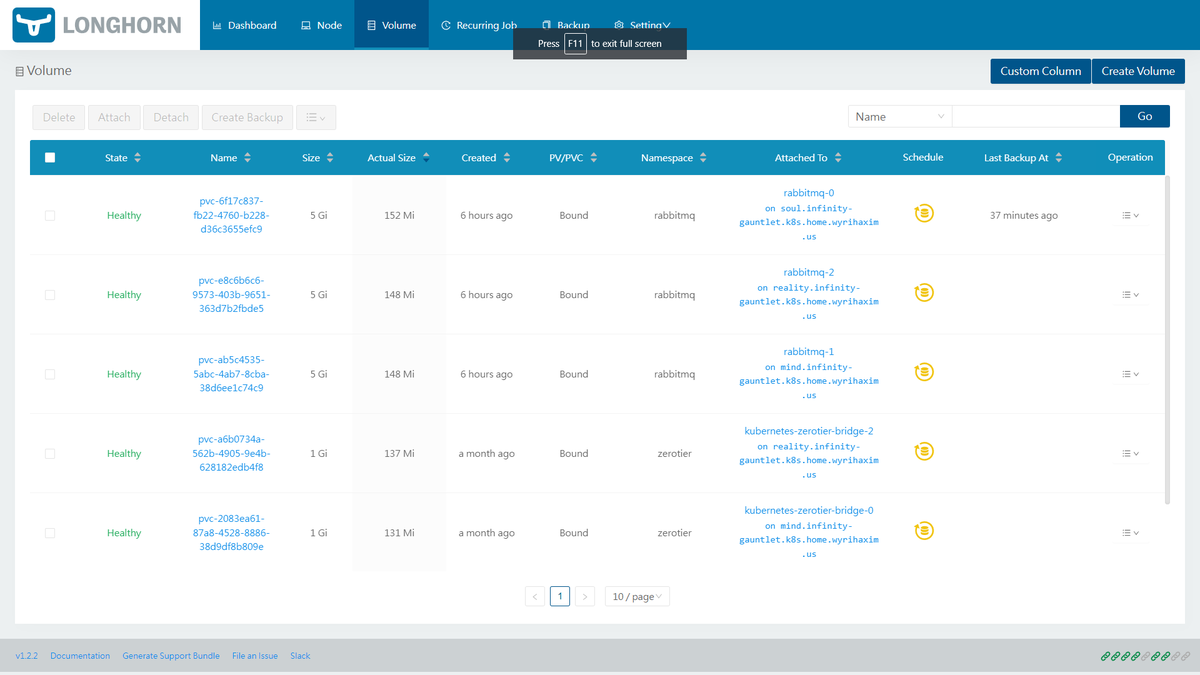Click the '152 Mi' actual size cell
1200x675 pixels.
(x=399, y=216)
